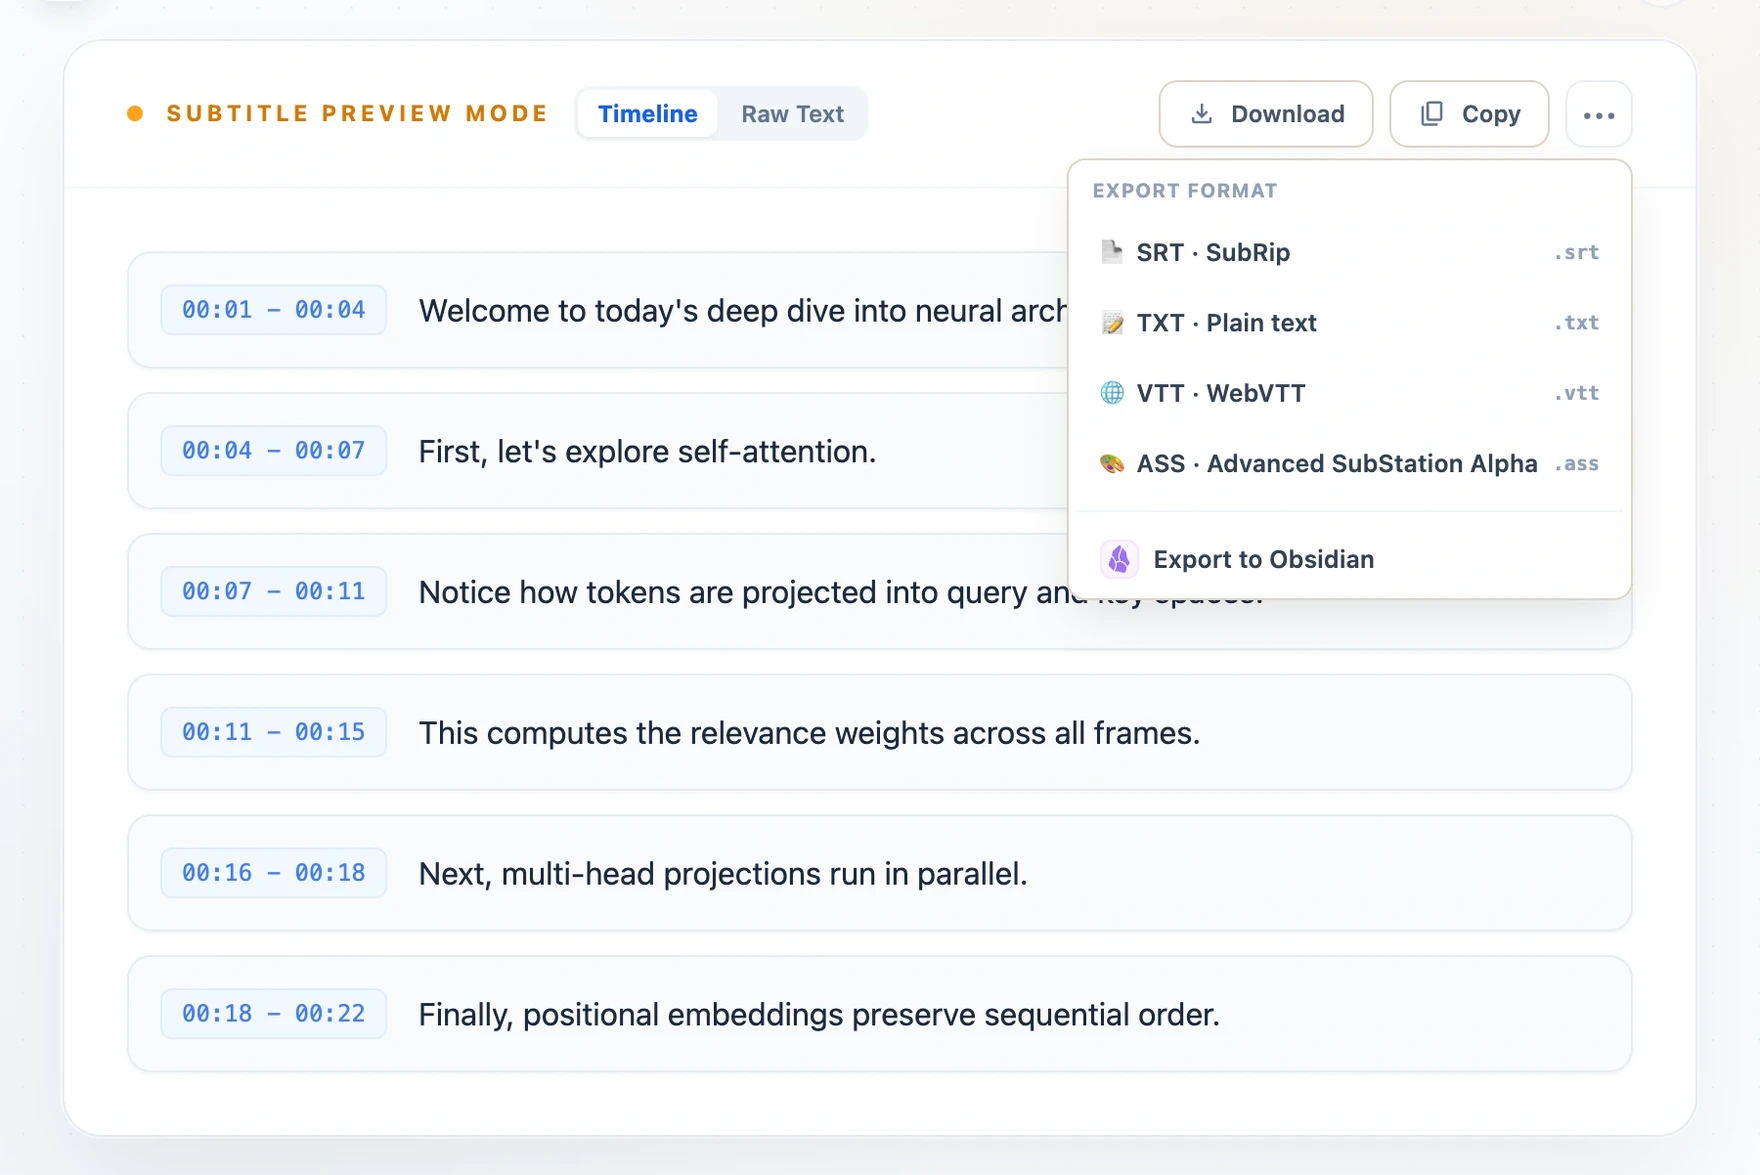The width and height of the screenshot is (1760, 1175).
Task: Click the .txt extension label
Action: click(1576, 323)
